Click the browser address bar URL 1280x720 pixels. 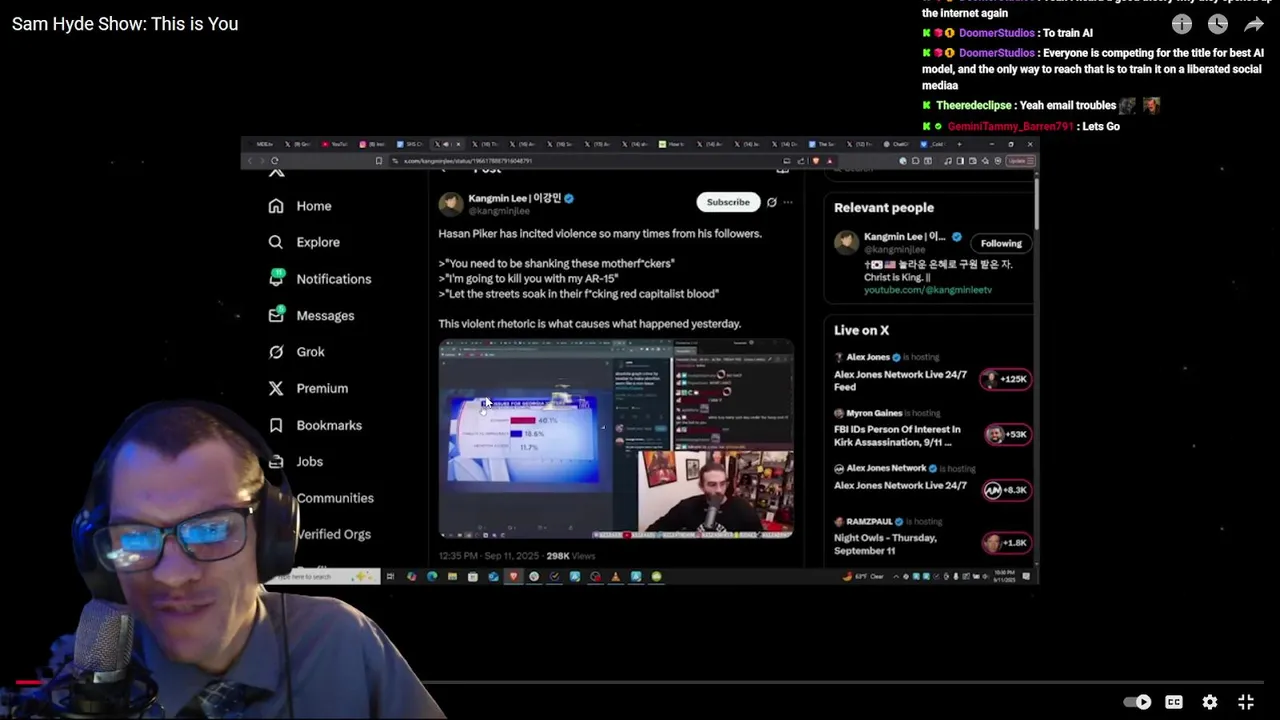click(x=467, y=160)
